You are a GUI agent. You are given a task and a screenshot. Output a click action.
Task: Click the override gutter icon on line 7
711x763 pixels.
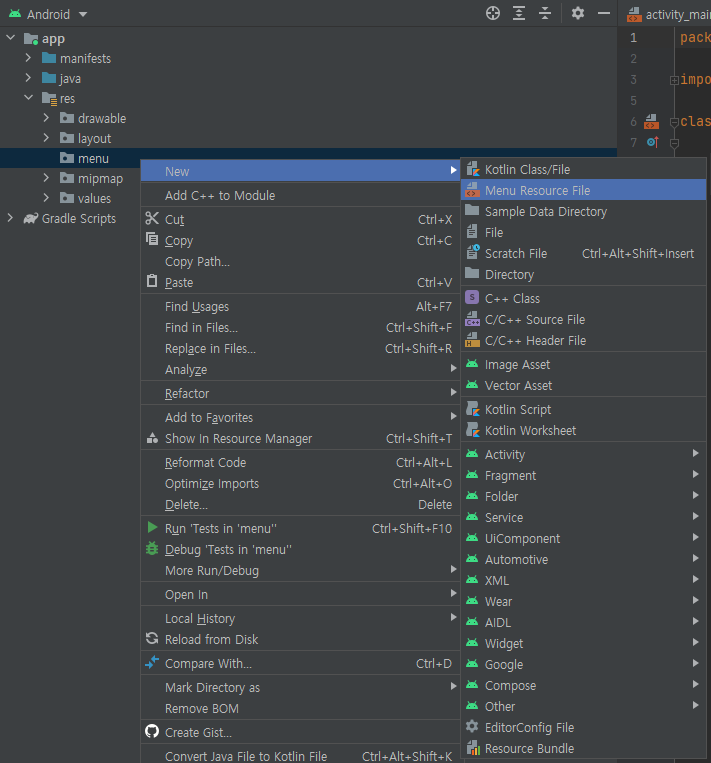pyautogui.click(x=653, y=142)
